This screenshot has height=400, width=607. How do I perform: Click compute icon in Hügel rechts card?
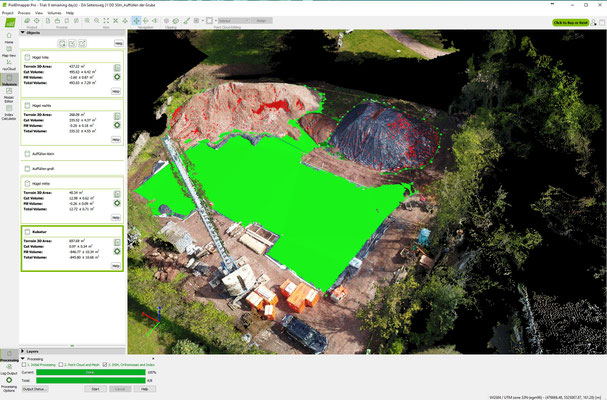point(117,125)
